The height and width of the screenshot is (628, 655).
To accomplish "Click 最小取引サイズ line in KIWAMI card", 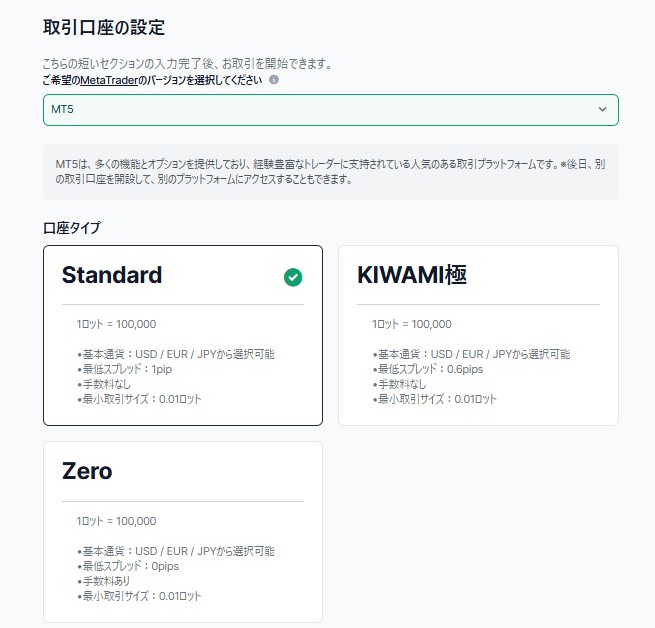I will (x=434, y=399).
